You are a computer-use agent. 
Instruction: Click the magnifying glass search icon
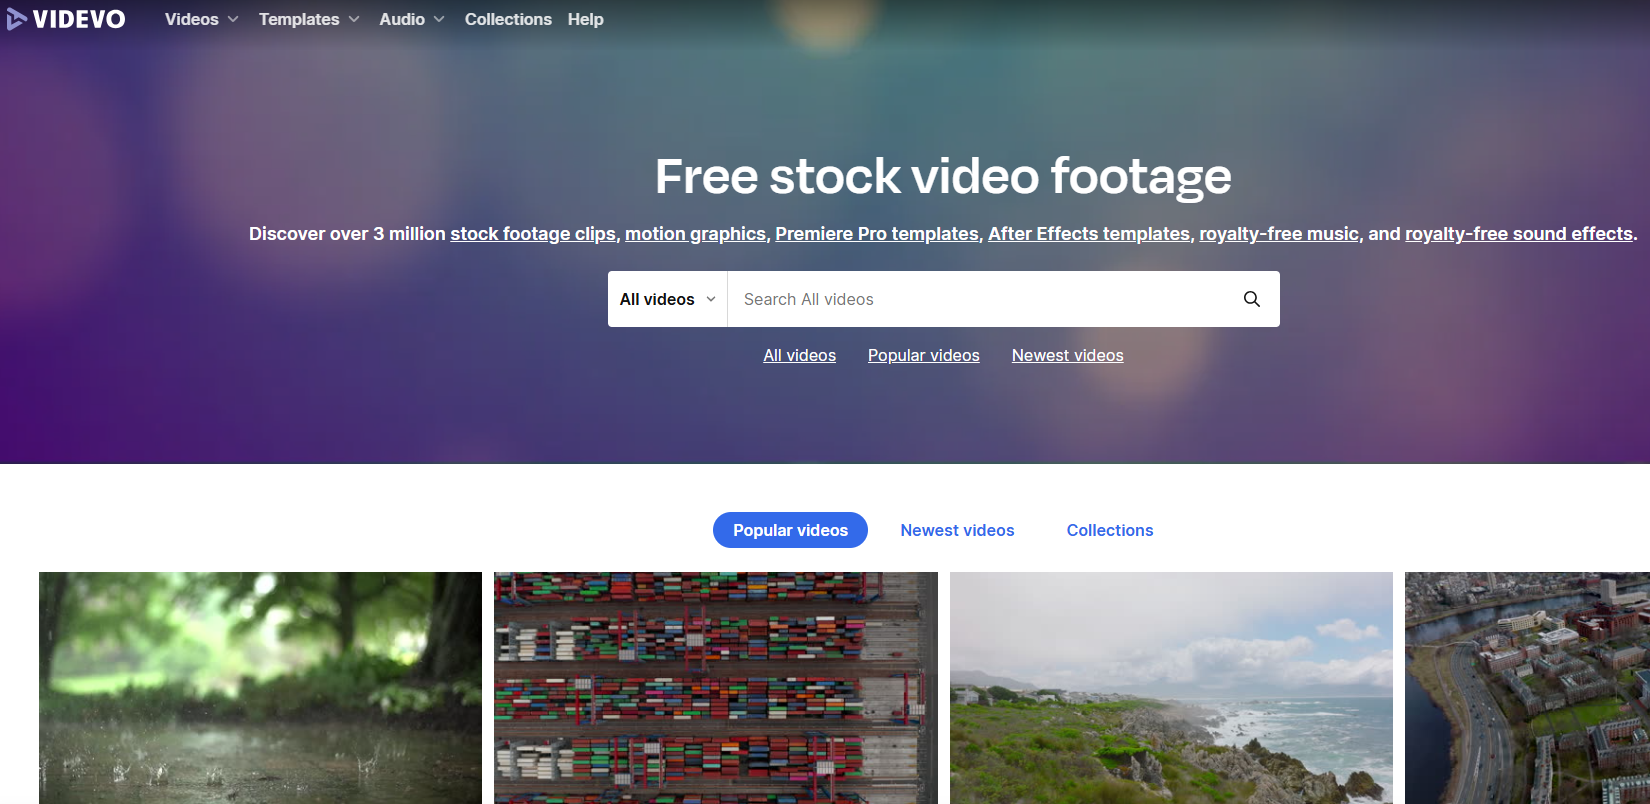coord(1251,299)
